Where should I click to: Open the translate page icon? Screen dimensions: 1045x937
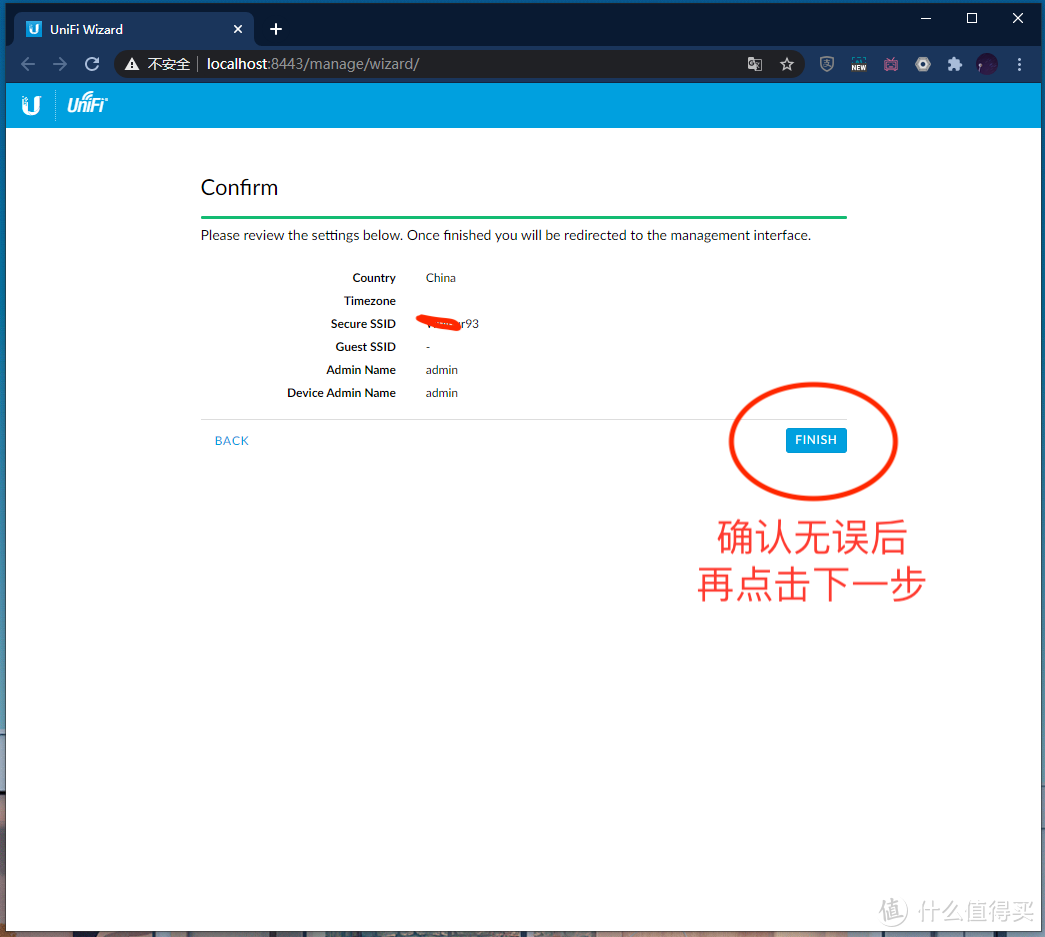pos(754,64)
